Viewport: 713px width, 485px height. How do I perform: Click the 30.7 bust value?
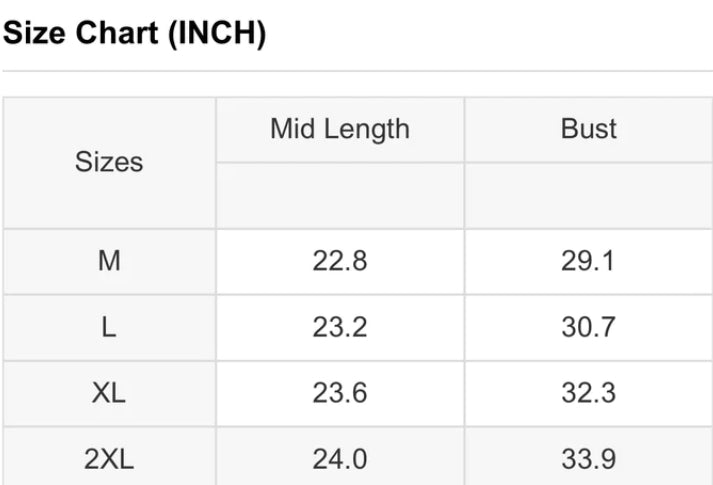tap(589, 327)
